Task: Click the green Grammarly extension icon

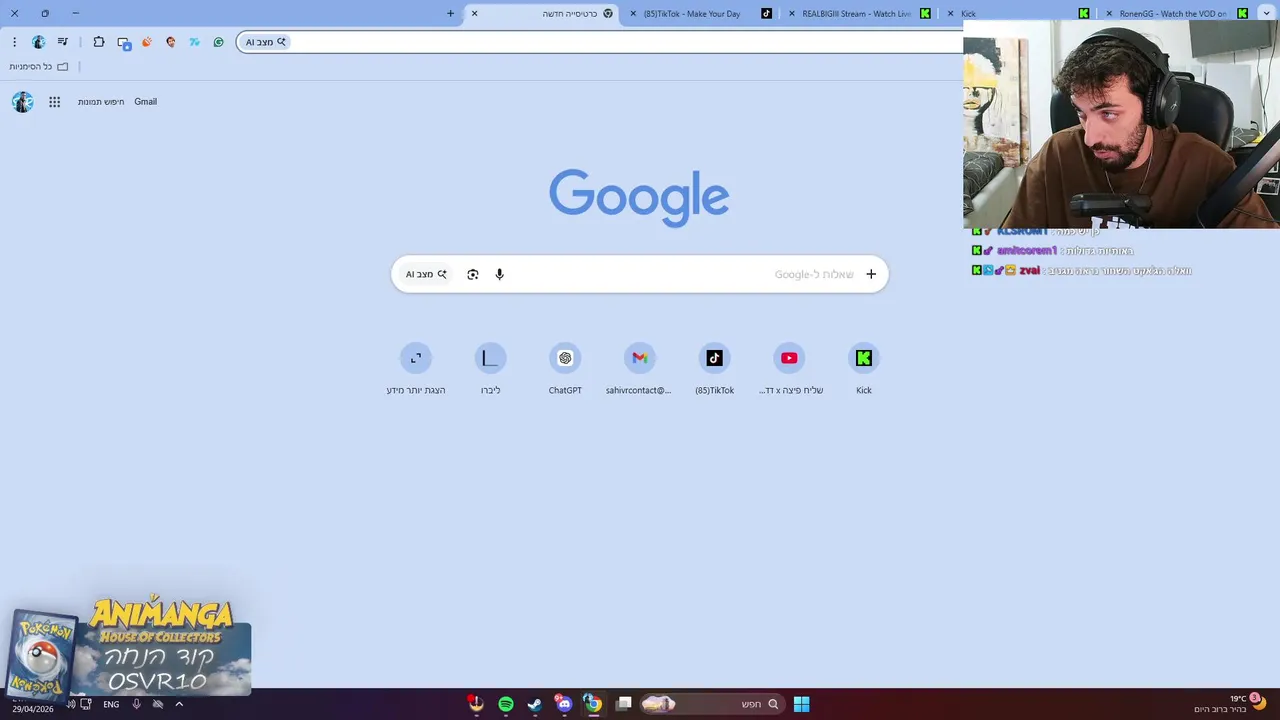Action: point(218,42)
